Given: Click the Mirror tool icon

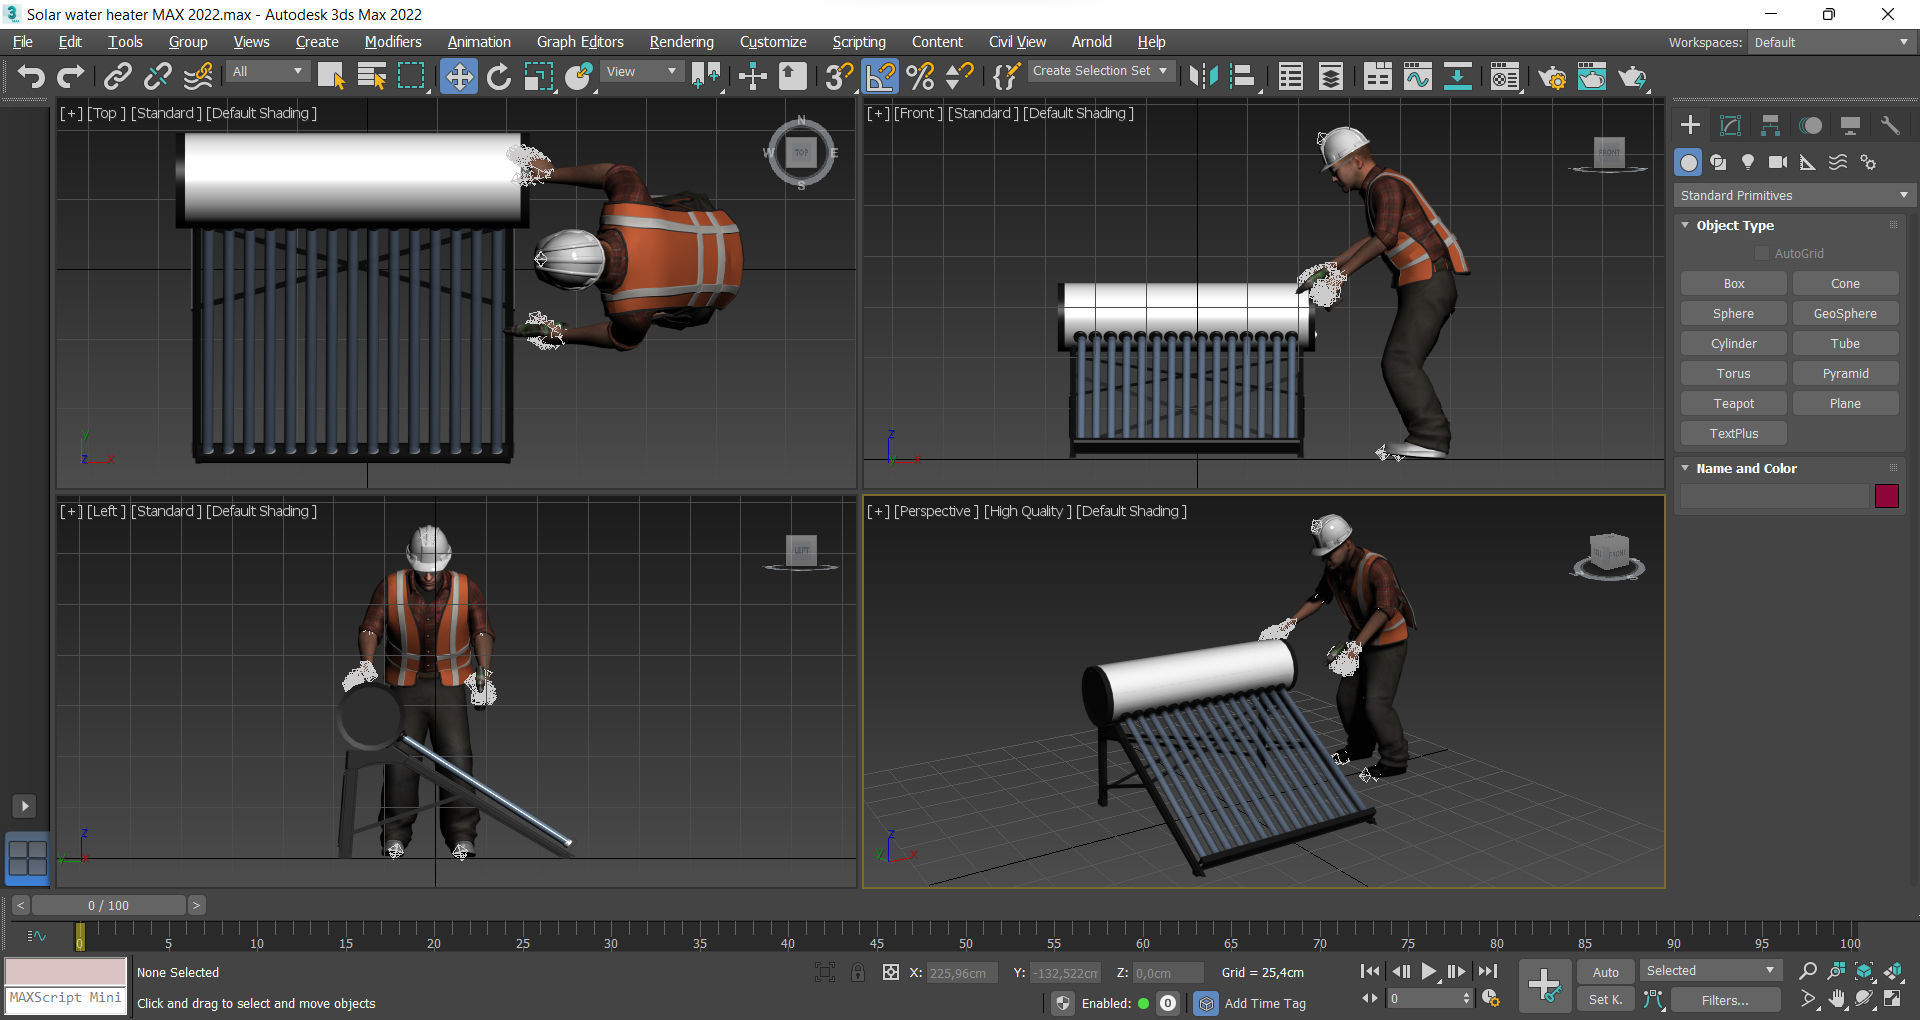Looking at the screenshot, I should (1204, 77).
